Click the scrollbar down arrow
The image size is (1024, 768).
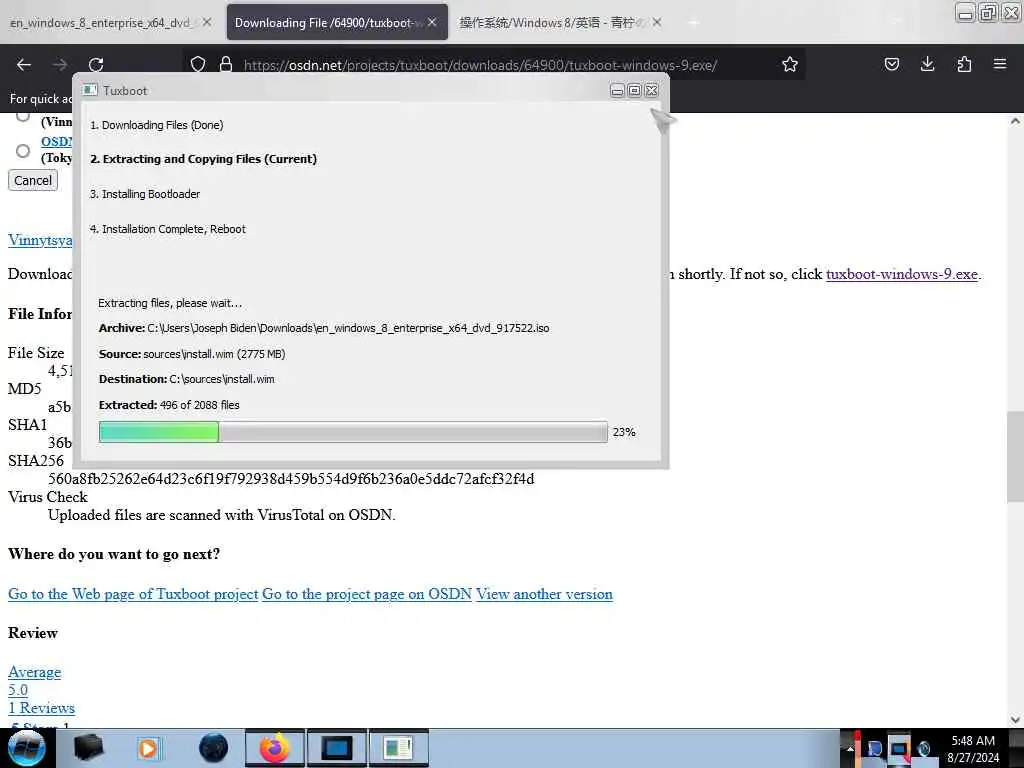click(1015, 719)
